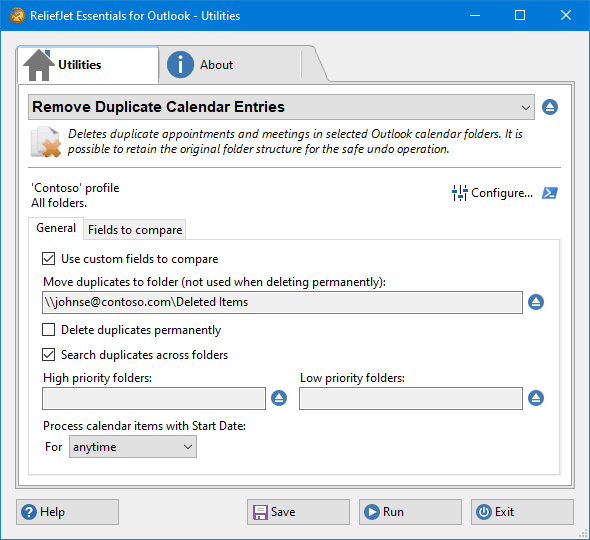Screen dimensions: 590x540
Task: Choose low priority folders via eject icon
Action: click(x=536, y=398)
